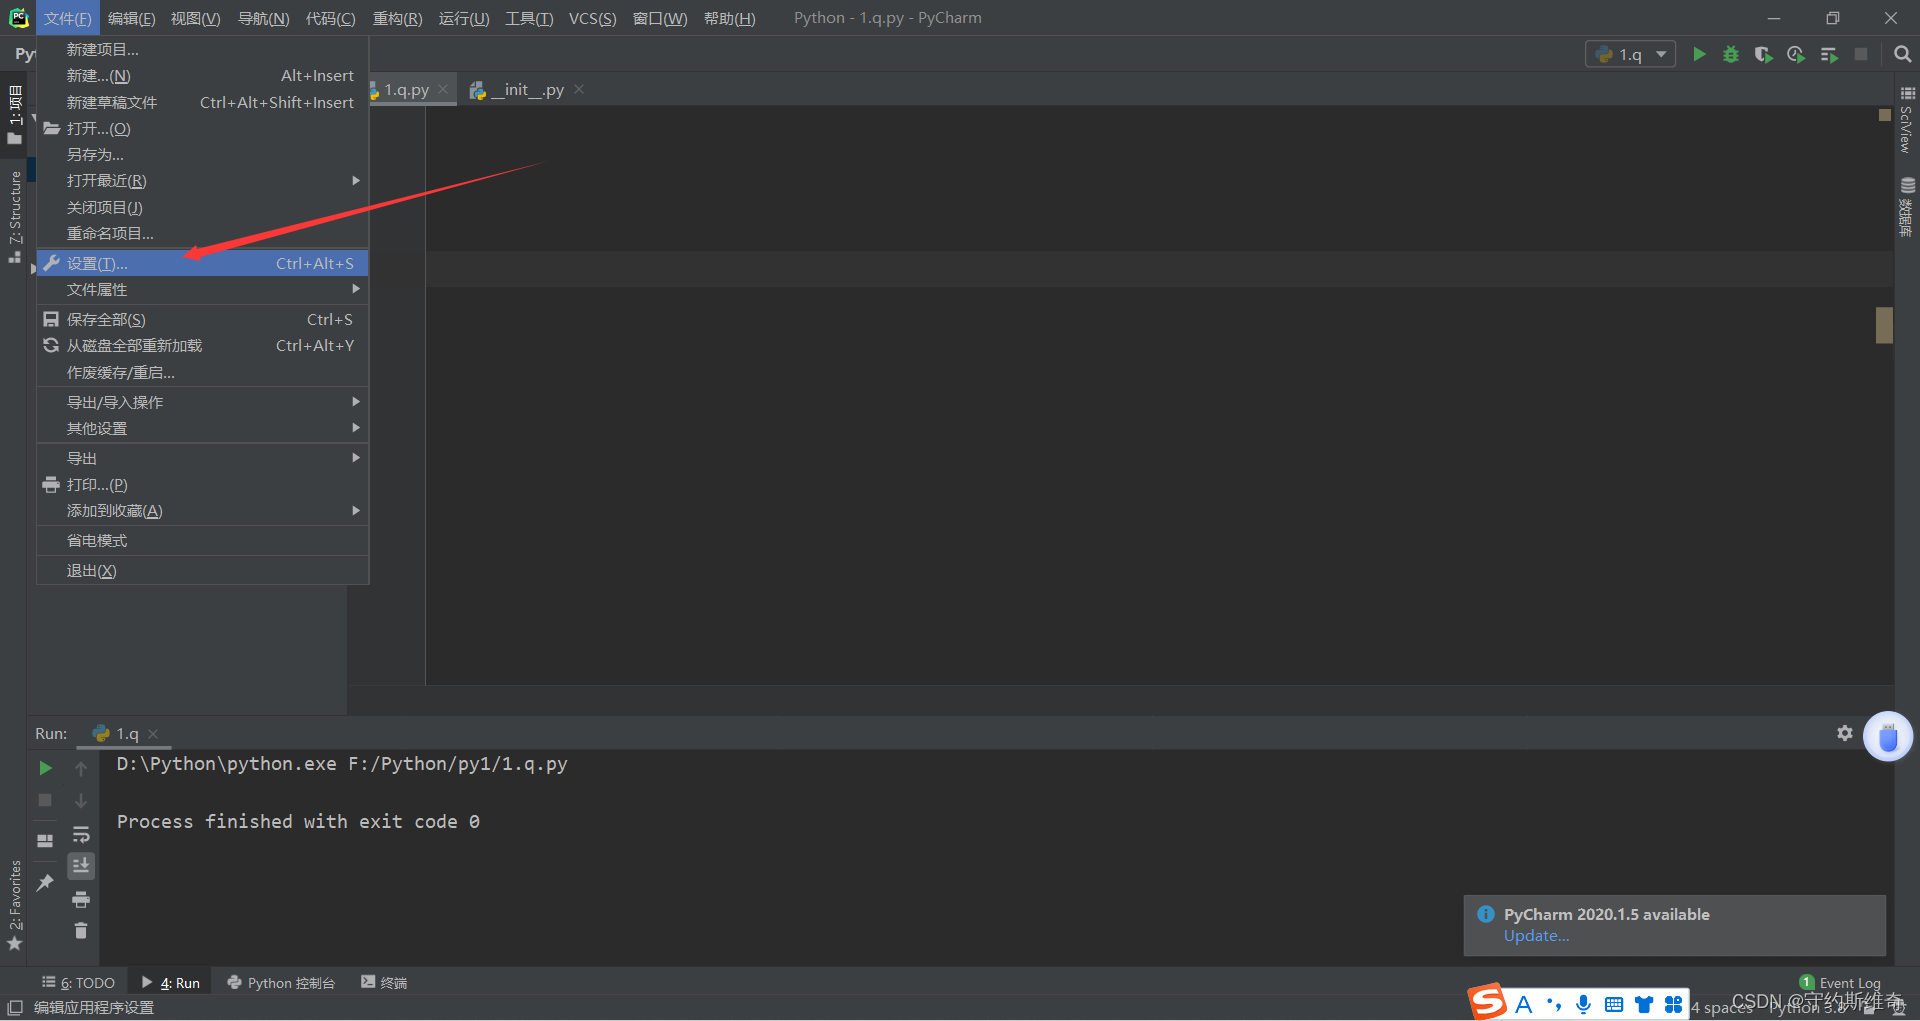
Task: Select 设置(T)... menu entry
Action: coord(203,263)
